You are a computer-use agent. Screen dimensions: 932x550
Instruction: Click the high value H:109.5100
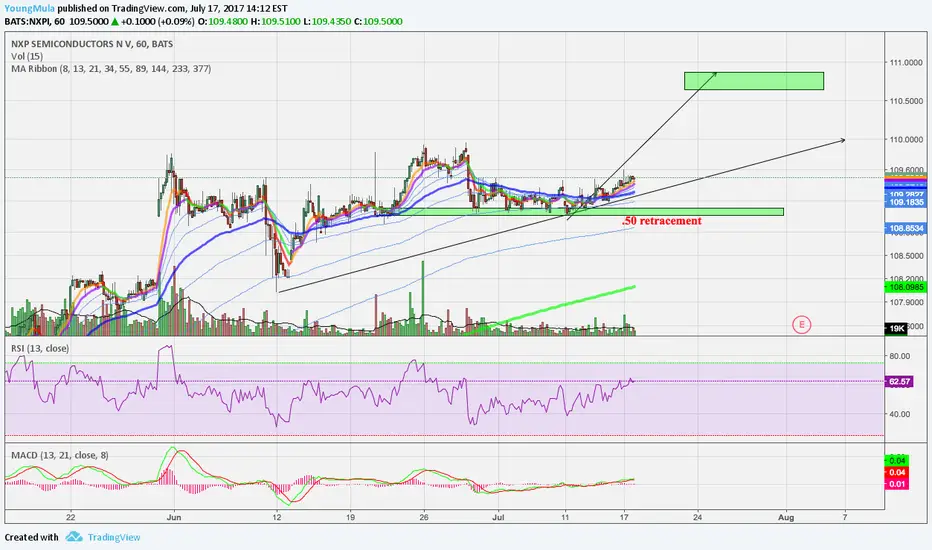coord(276,21)
